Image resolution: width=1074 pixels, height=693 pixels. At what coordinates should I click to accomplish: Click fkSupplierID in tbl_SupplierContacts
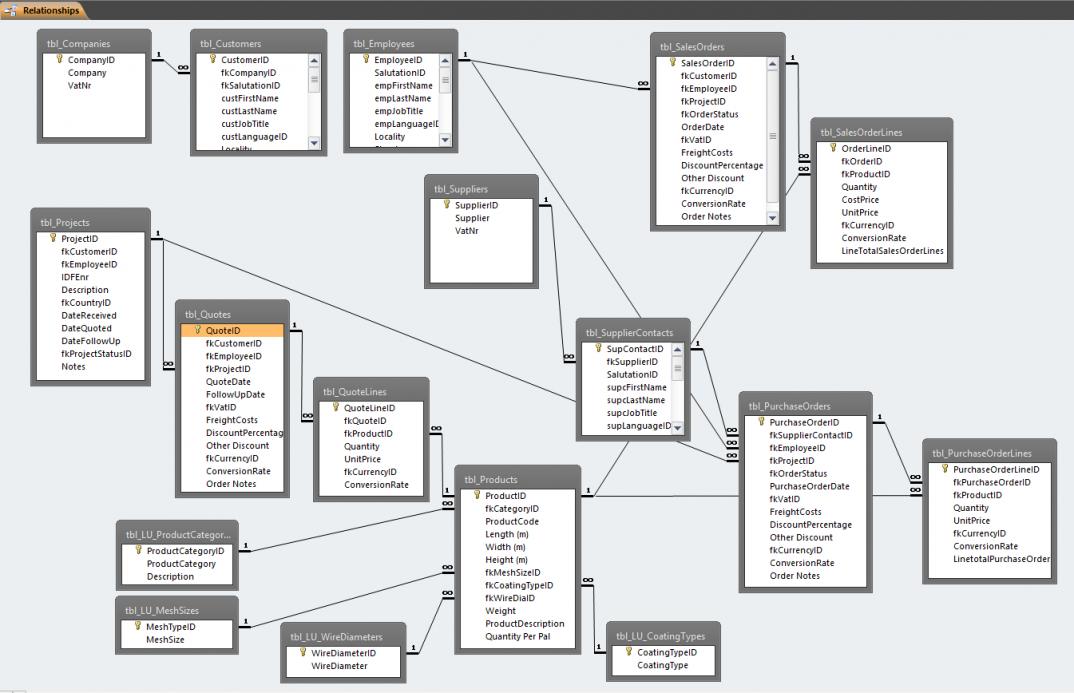632,362
